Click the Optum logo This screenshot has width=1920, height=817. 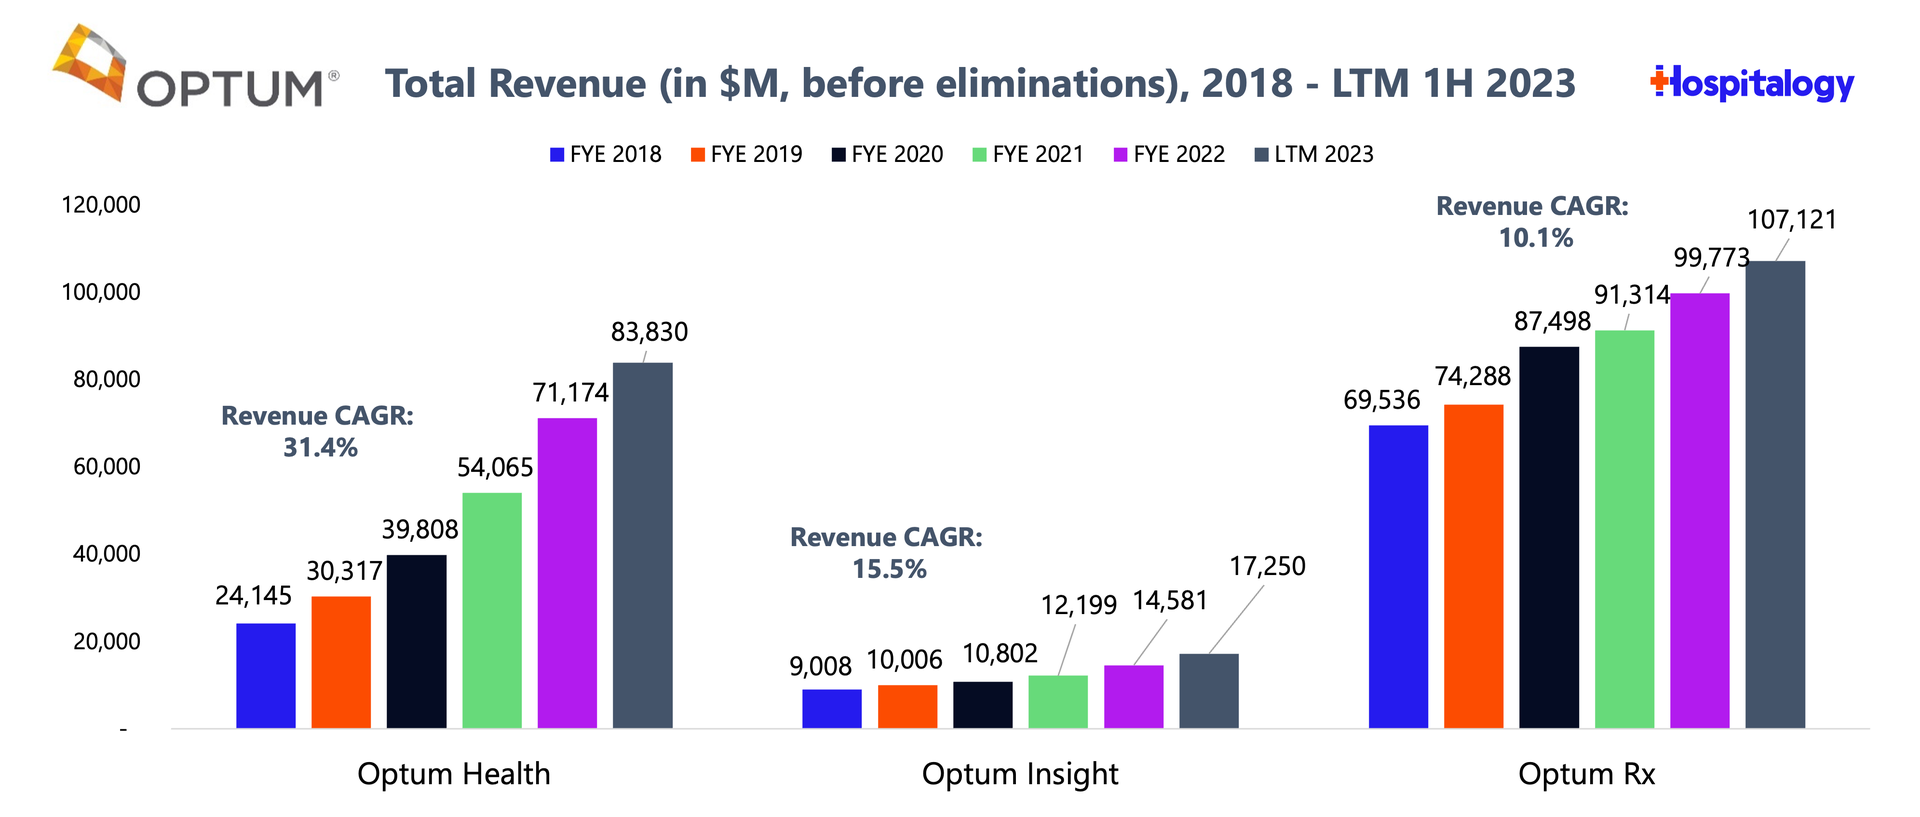click(x=195, y=68)
